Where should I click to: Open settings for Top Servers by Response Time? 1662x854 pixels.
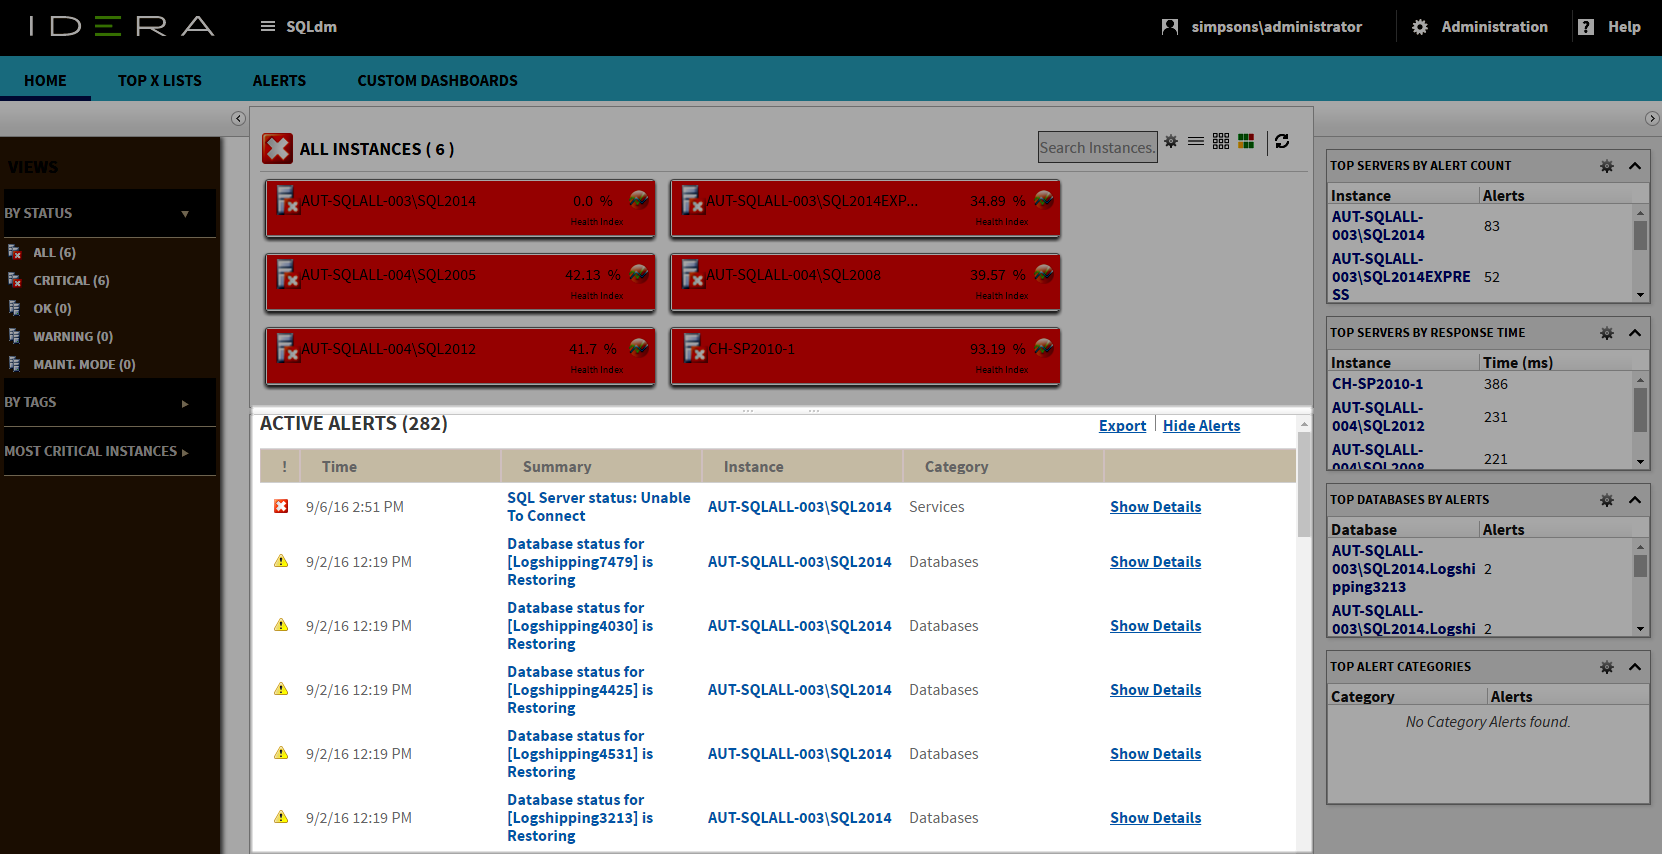click(x=1607, y=333)
